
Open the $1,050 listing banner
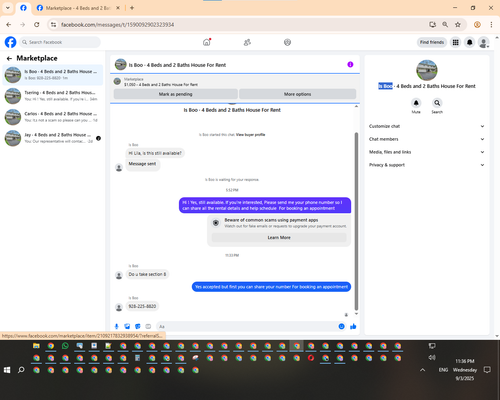(x=235, y=82)
